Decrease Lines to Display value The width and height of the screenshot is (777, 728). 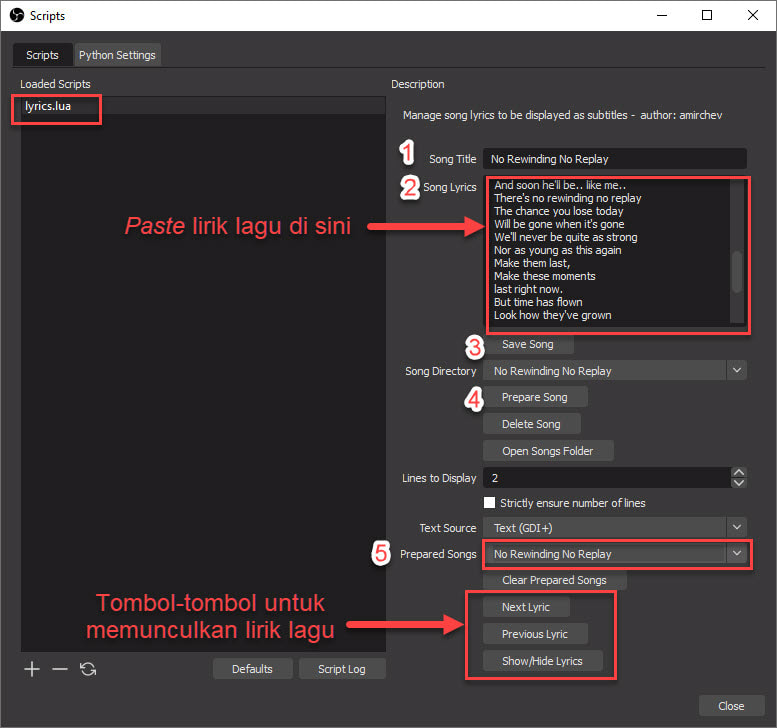coord(738,483)
